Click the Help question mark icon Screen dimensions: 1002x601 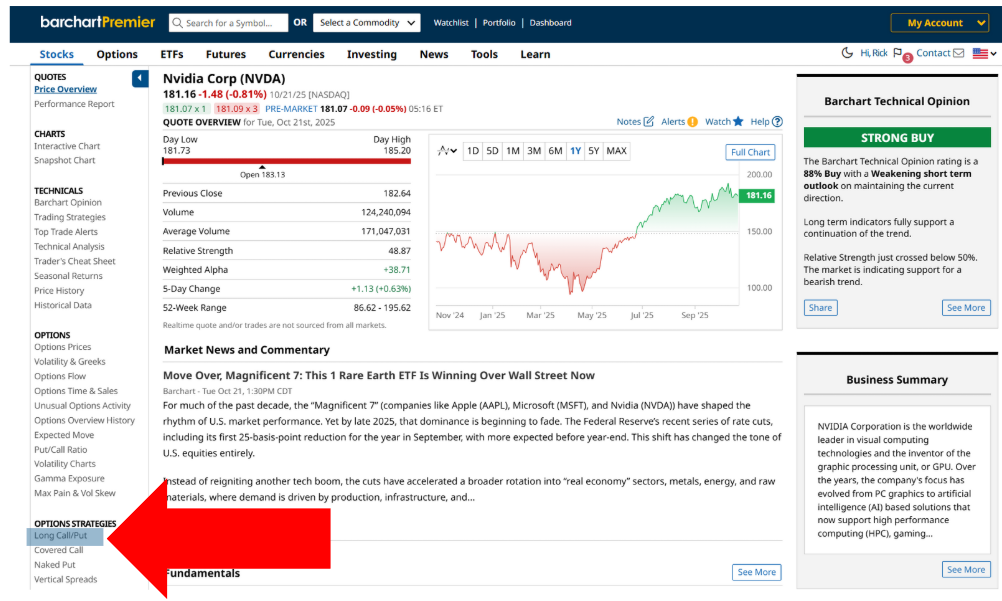(777, 121)
